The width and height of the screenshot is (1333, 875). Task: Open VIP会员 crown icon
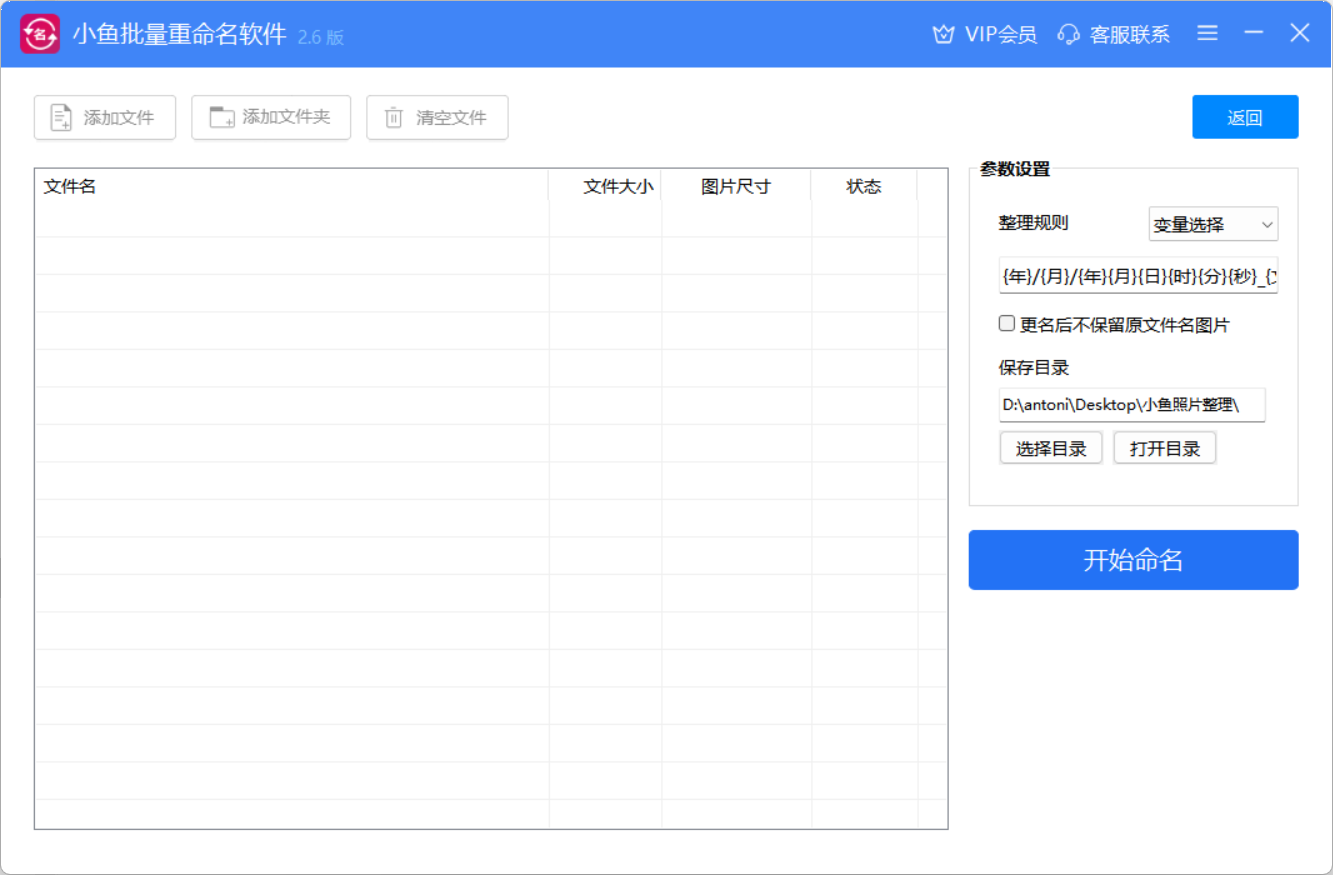coord(943,35)
